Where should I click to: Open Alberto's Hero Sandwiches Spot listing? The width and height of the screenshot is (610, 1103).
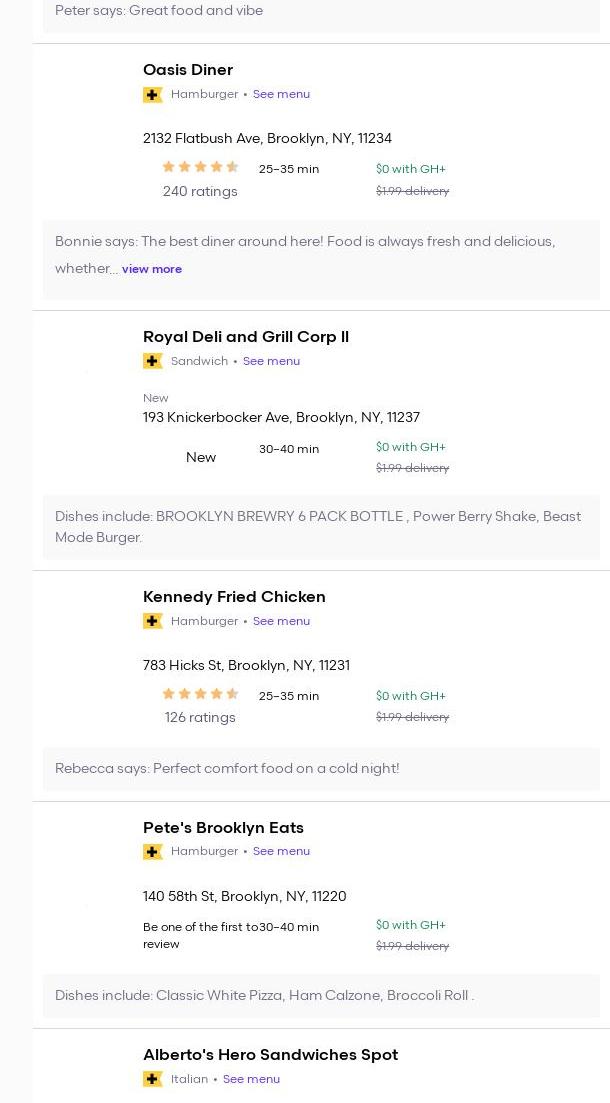pyautogui.click(x=270, y=1055)
